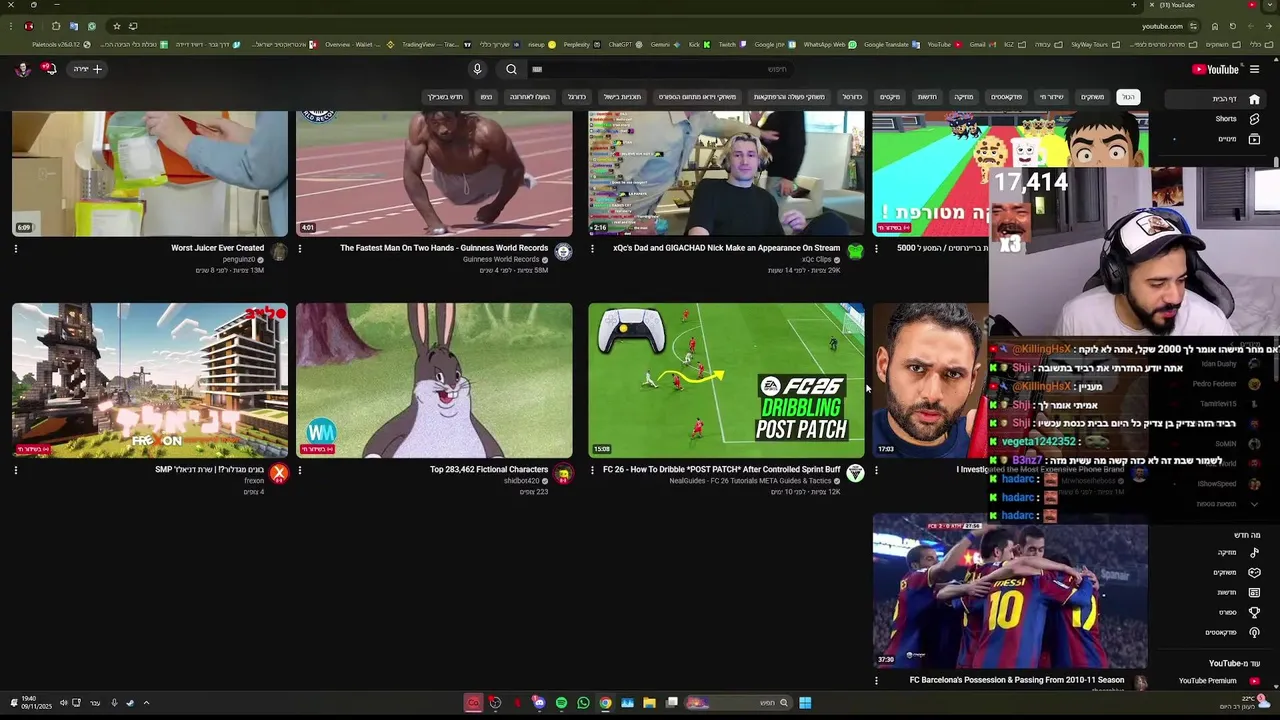1280x720 pixels.
Task: Open the YouTube hamburger guide menu
Action: [1254, 69]
